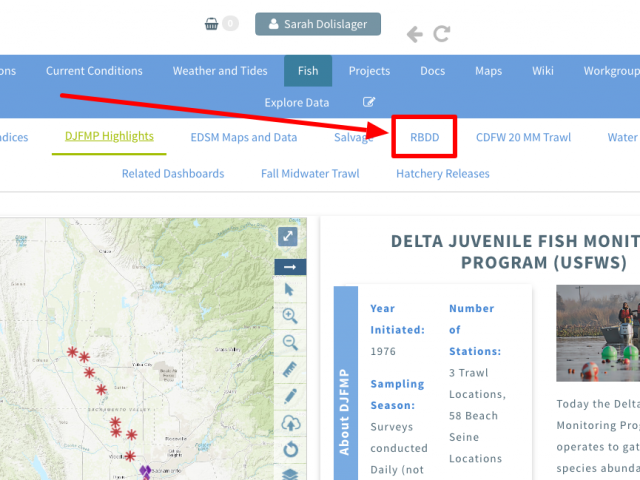Select the DJFMP Highlights tab

point(109,136)
